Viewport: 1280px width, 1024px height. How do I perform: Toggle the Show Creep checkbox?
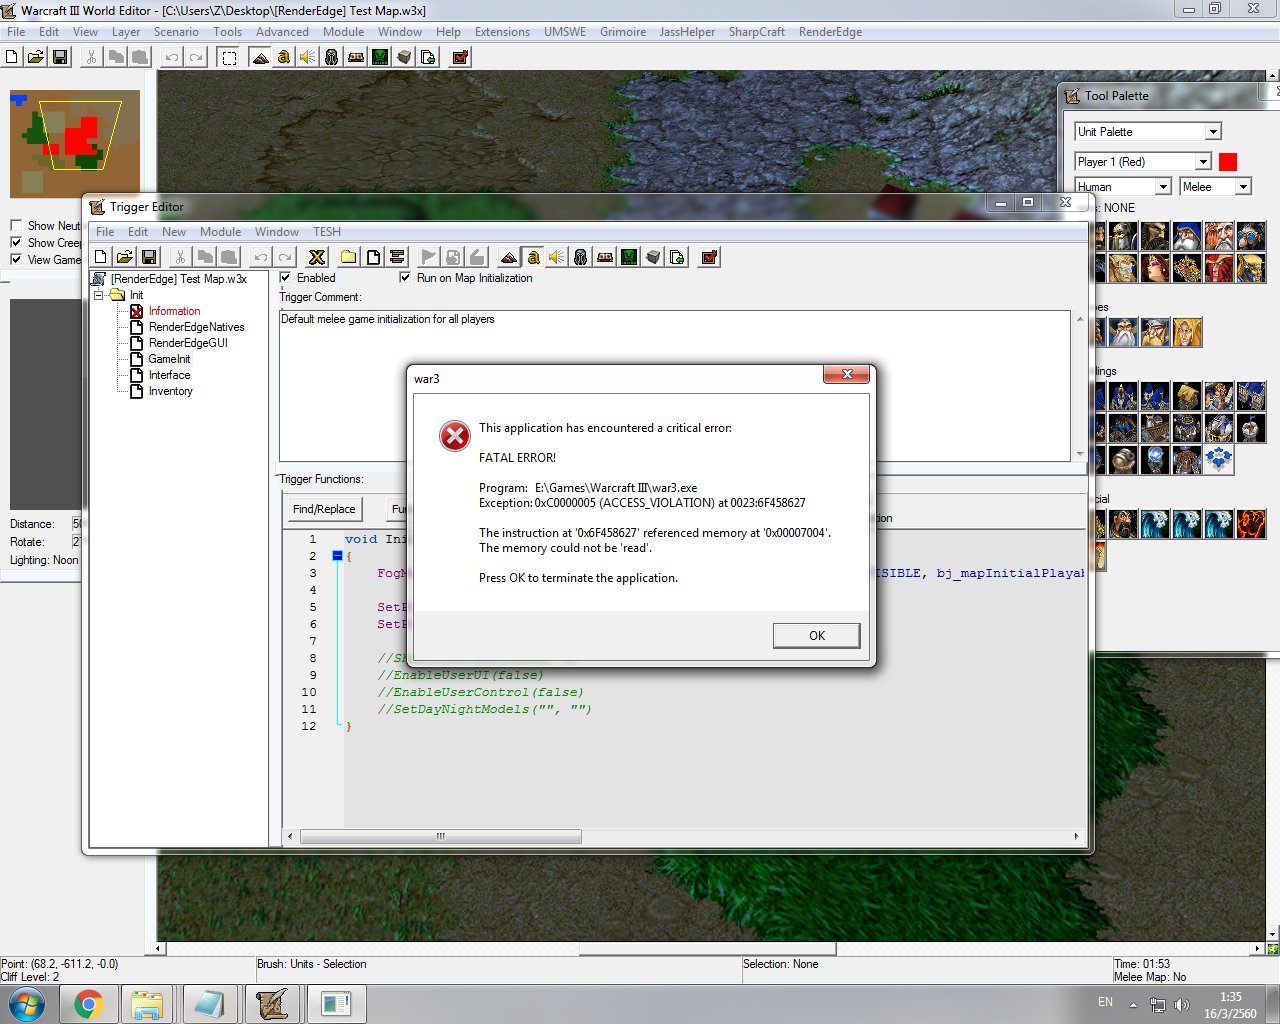tap(16, 242)
